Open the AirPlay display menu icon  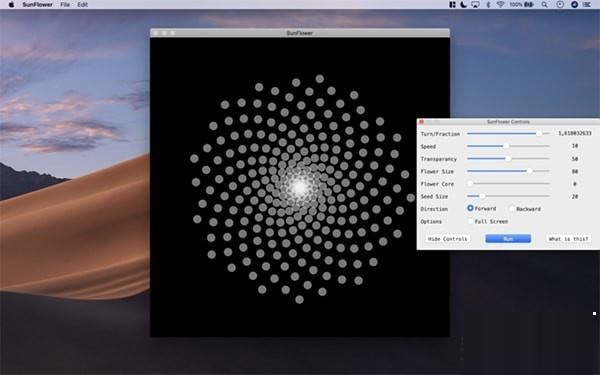475,5
